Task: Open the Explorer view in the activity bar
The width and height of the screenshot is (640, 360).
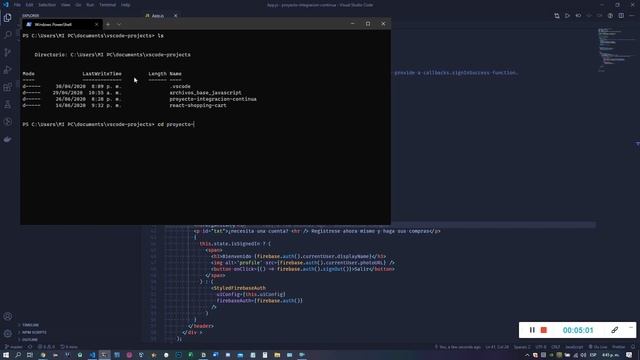Action: (7, 18)
